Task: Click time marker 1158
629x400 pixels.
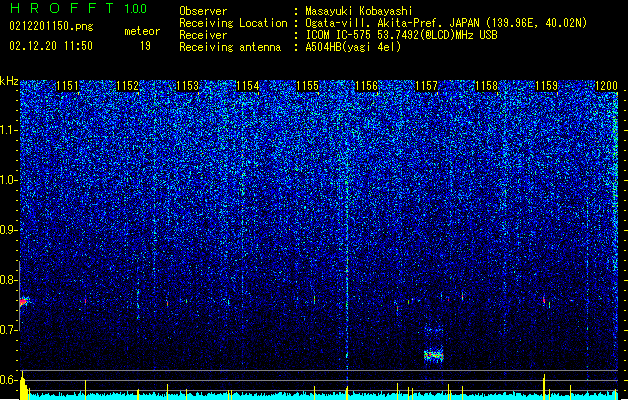Action: 486,86
